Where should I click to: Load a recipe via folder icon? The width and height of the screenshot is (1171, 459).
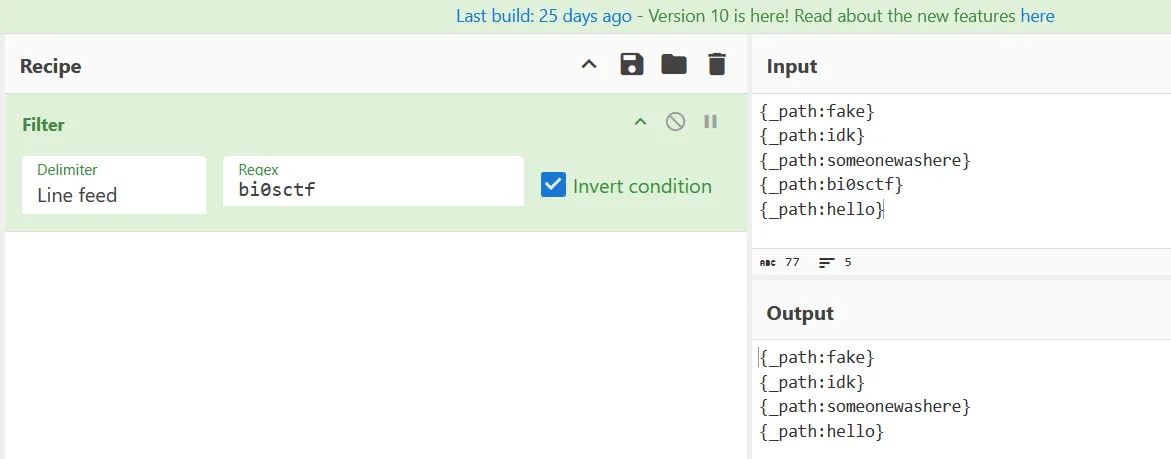(674, 65)
